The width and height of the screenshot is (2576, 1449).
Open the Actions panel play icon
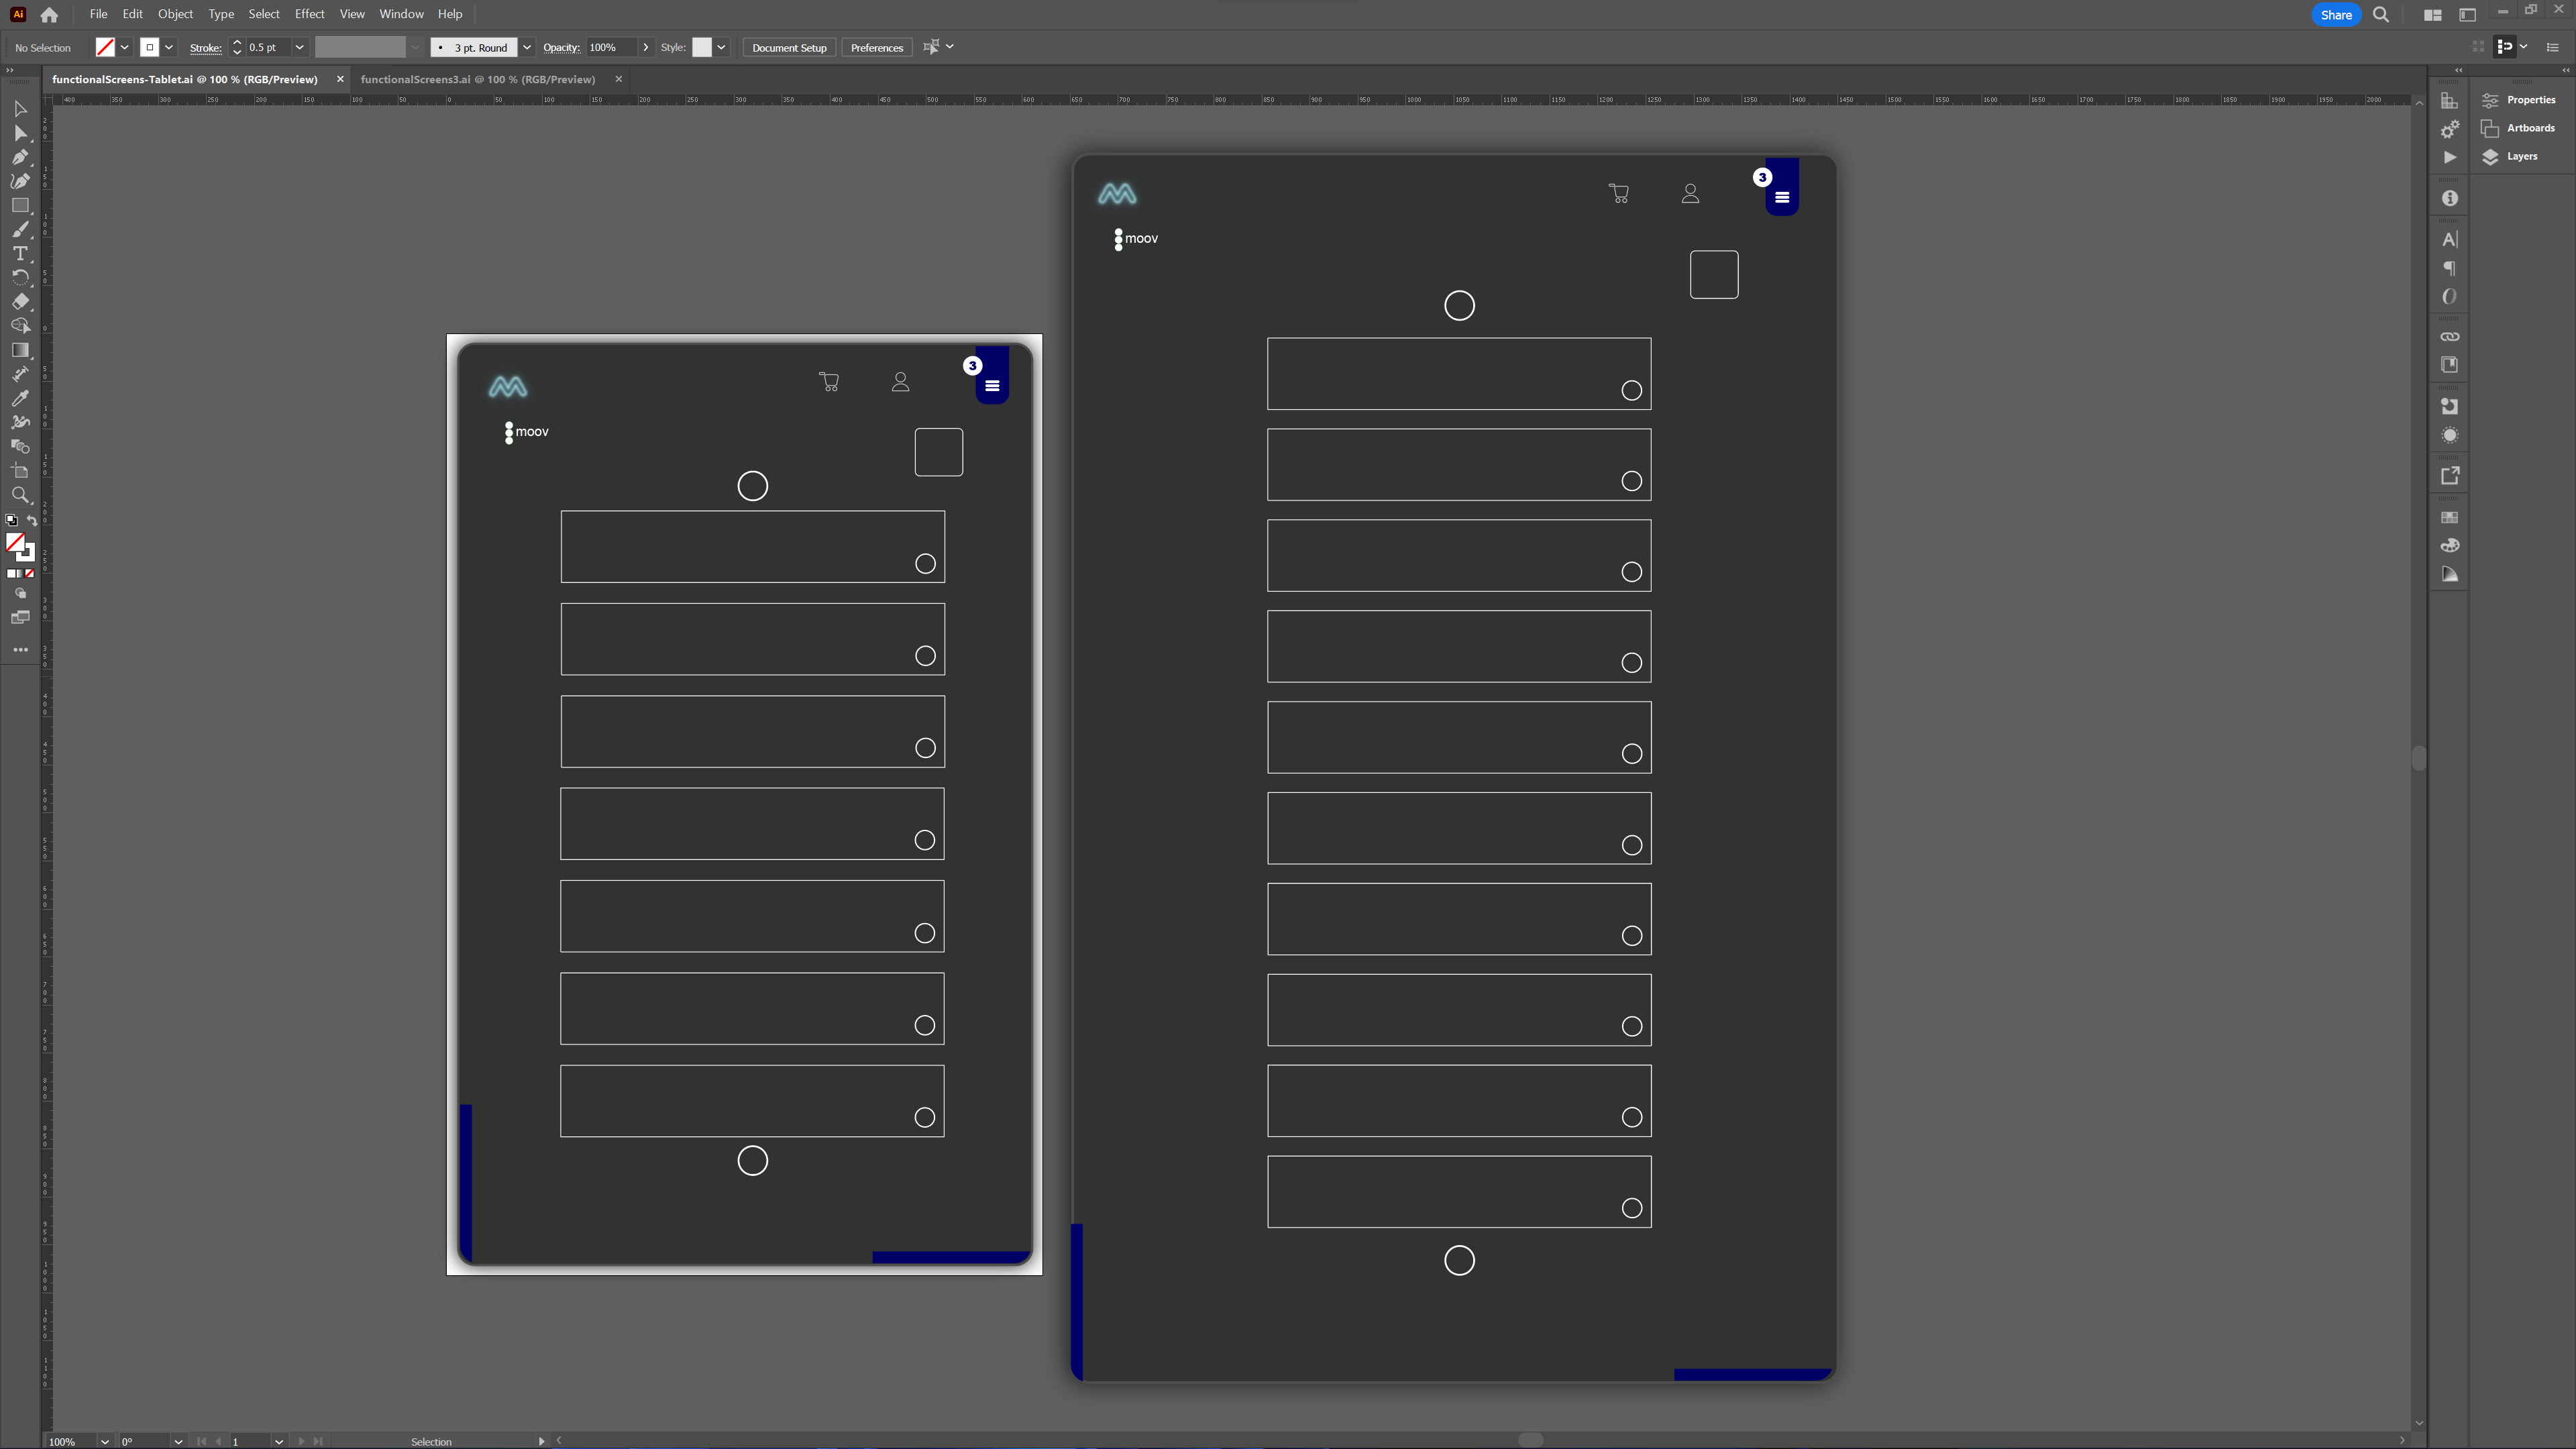click(x=2449, y=157)
